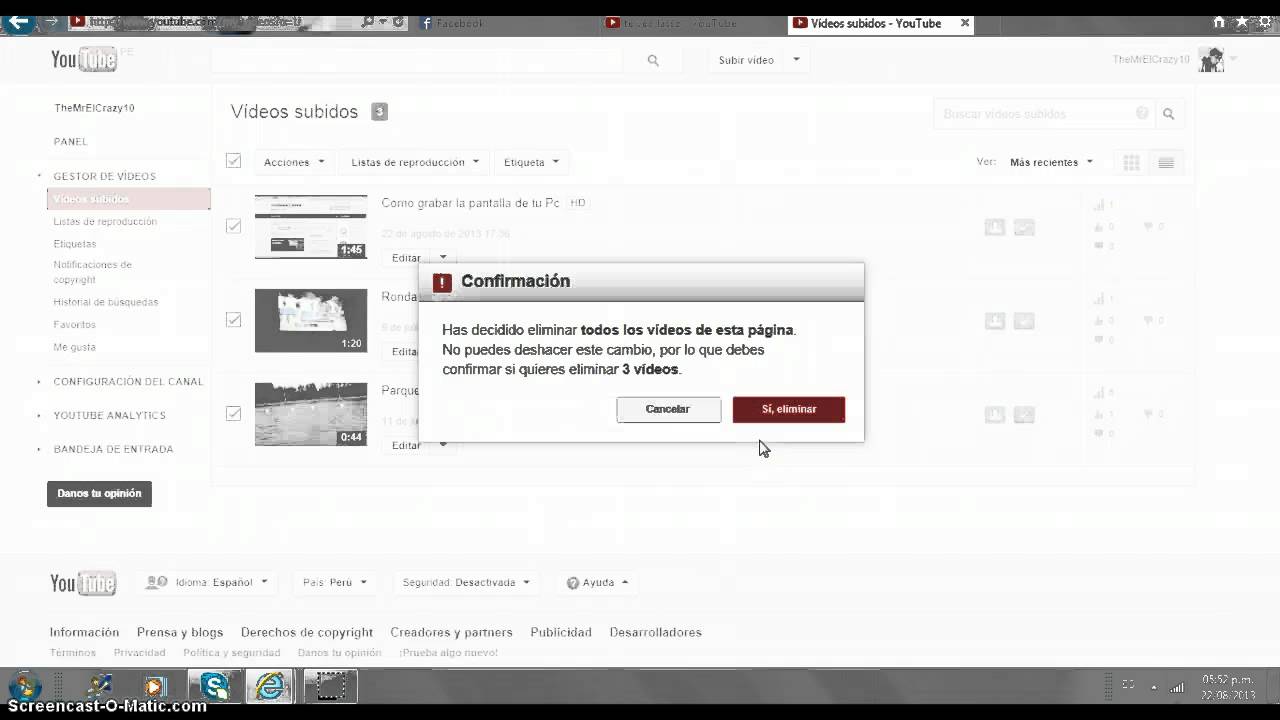The width and height of the screenshot is (1280, 720).
Task: Open Listas de reproducción in sidebar
Action: click(105, 222)
